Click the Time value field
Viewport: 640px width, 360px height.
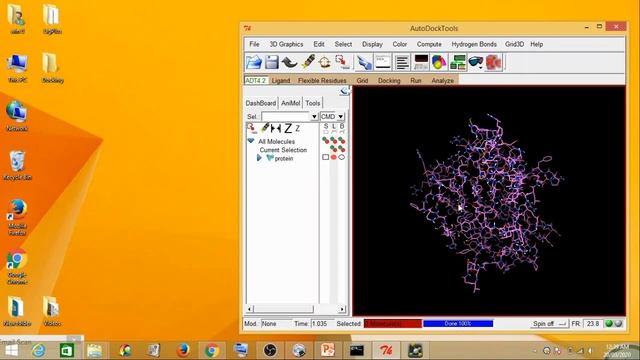[x=321, y=323]
